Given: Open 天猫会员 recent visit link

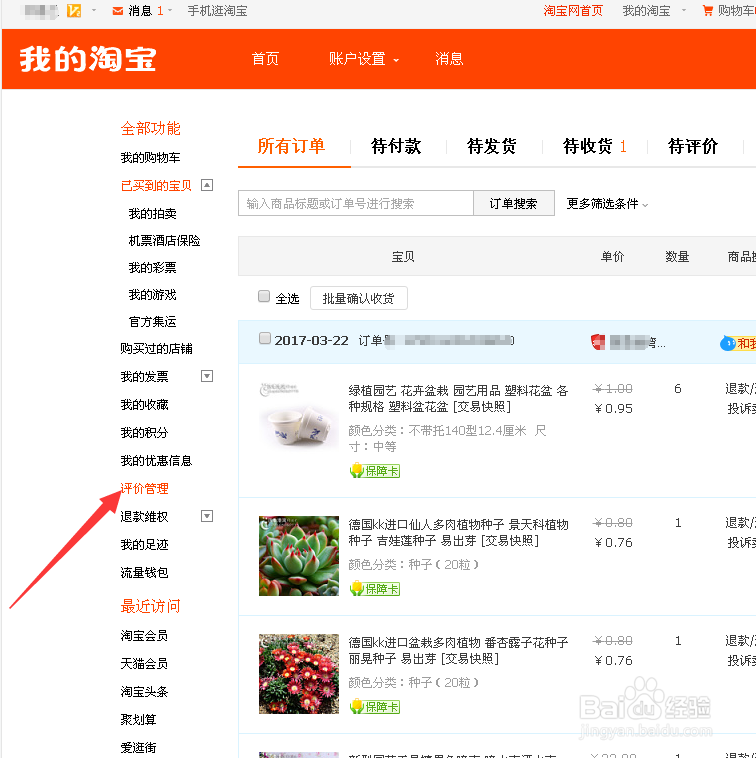Looking at the screenshot, I should (145, 664).
